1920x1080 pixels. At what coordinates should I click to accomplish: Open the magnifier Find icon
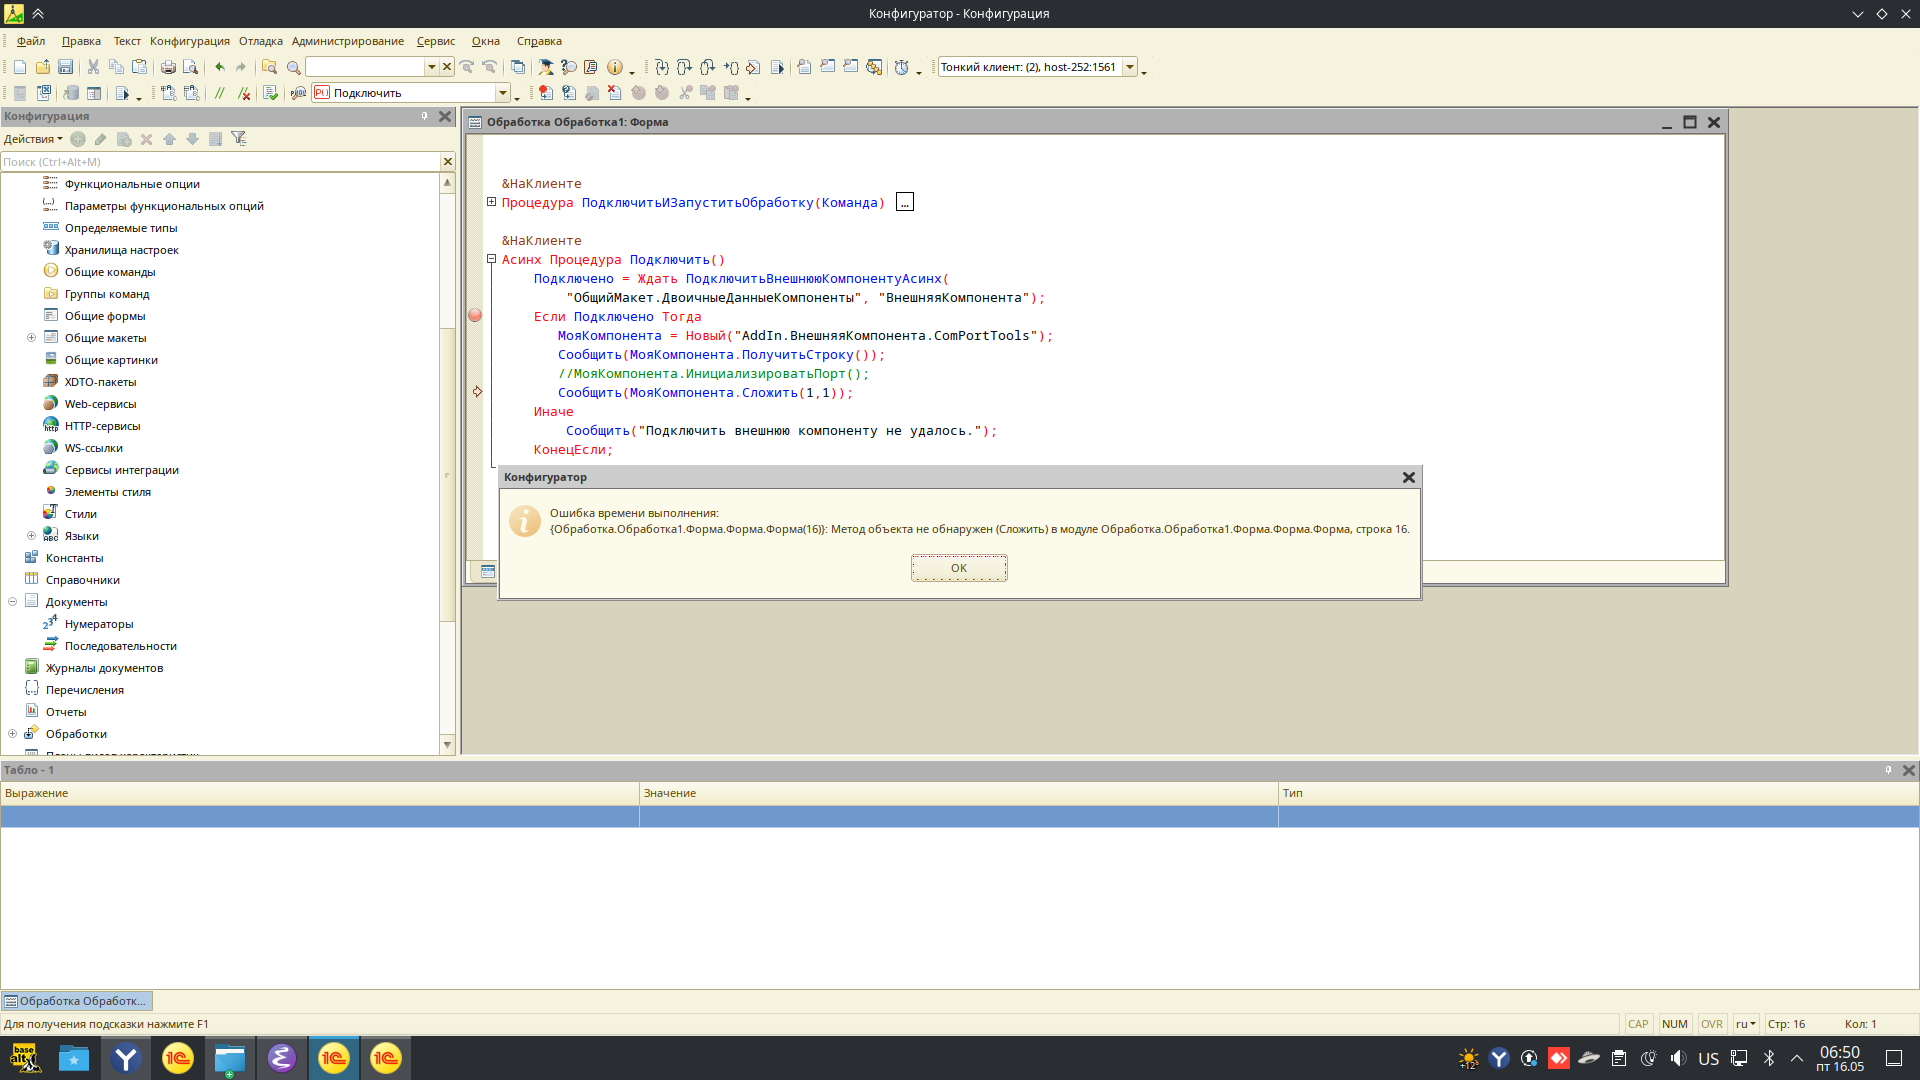coord(293,67)
